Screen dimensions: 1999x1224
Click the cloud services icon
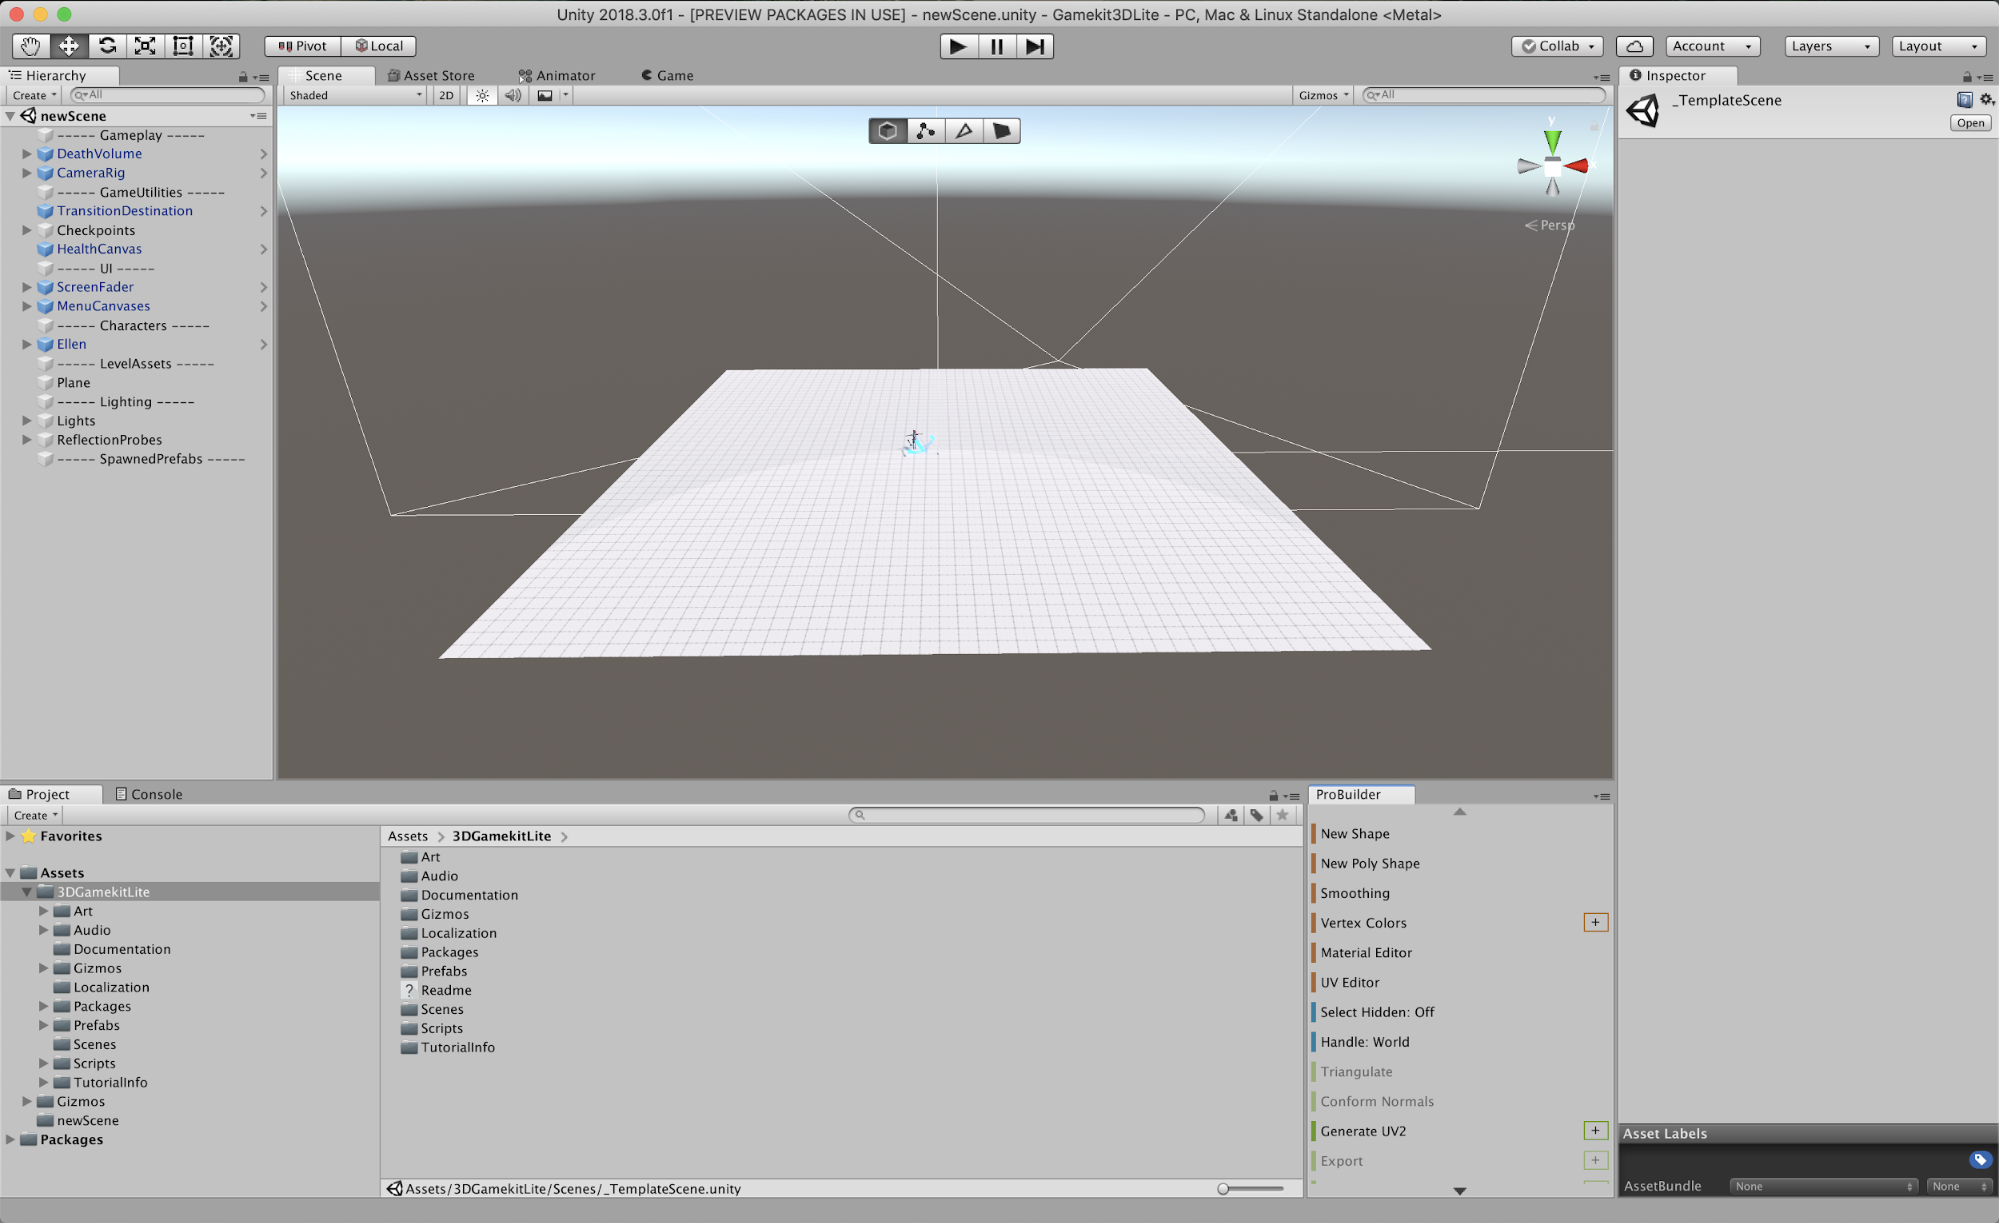click(1634, 46)
